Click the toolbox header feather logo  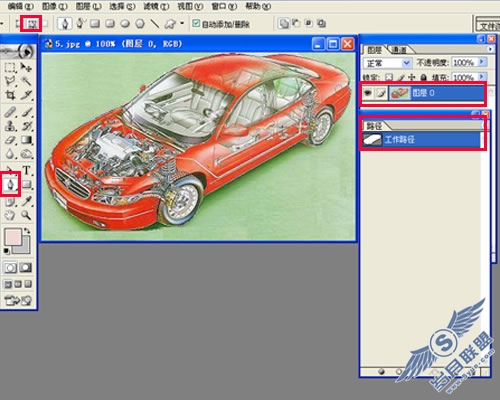(18, 51)
